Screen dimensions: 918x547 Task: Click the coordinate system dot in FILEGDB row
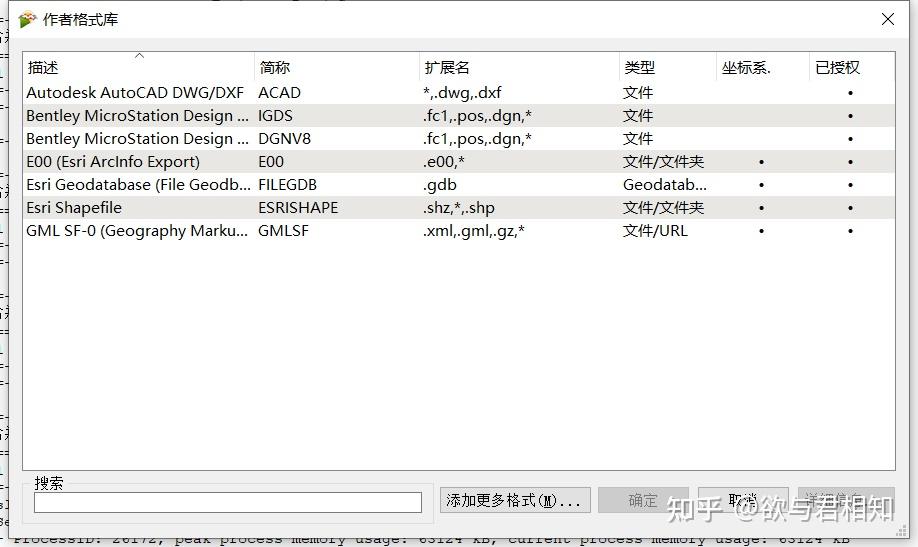click(761, 185)
